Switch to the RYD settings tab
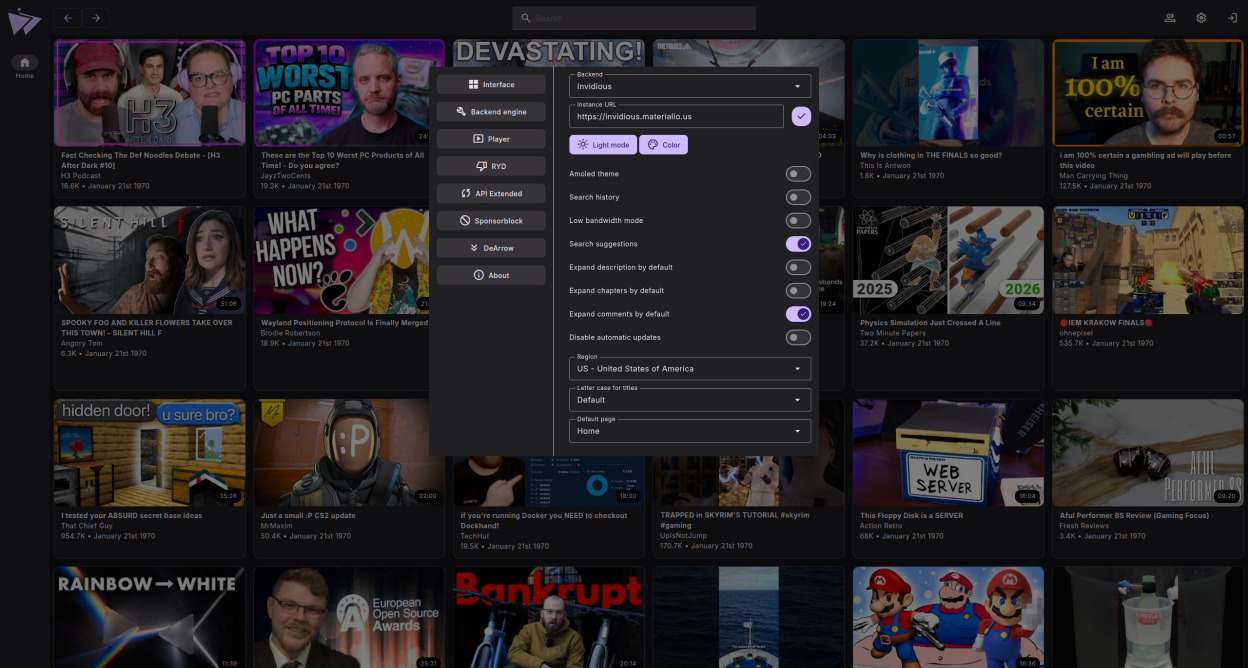 [x=491, y=166]
